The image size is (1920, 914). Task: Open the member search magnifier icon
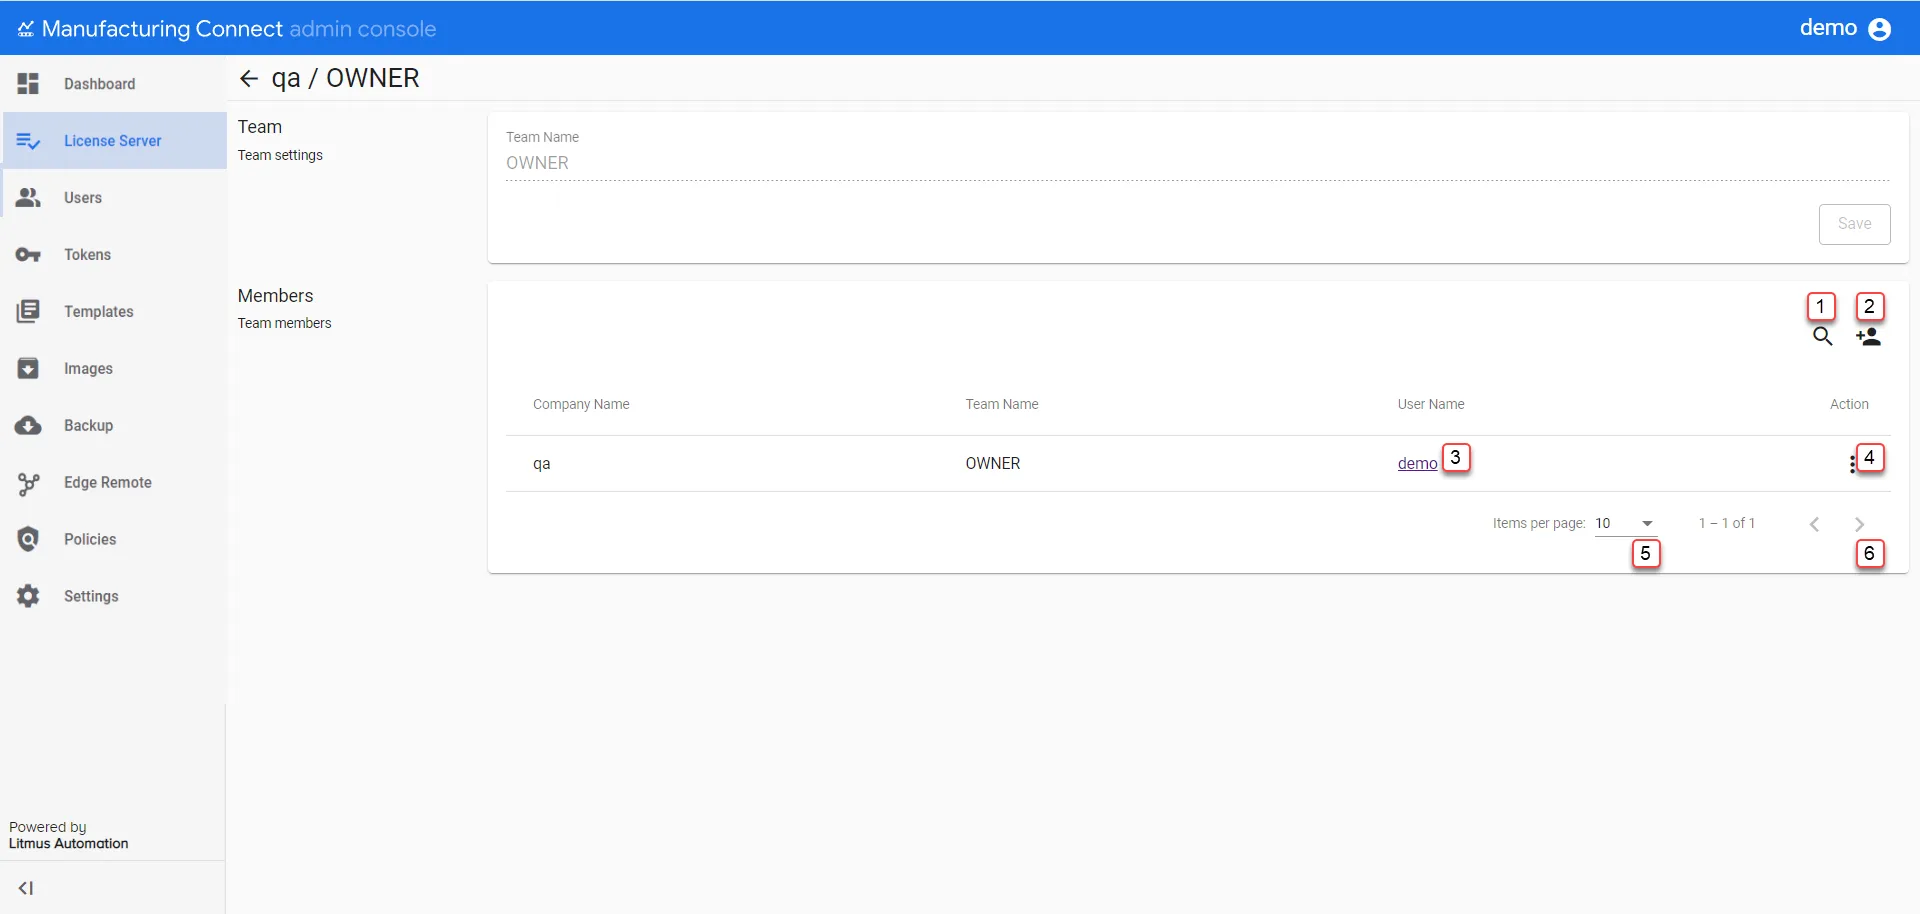(x=1822, y=337)
